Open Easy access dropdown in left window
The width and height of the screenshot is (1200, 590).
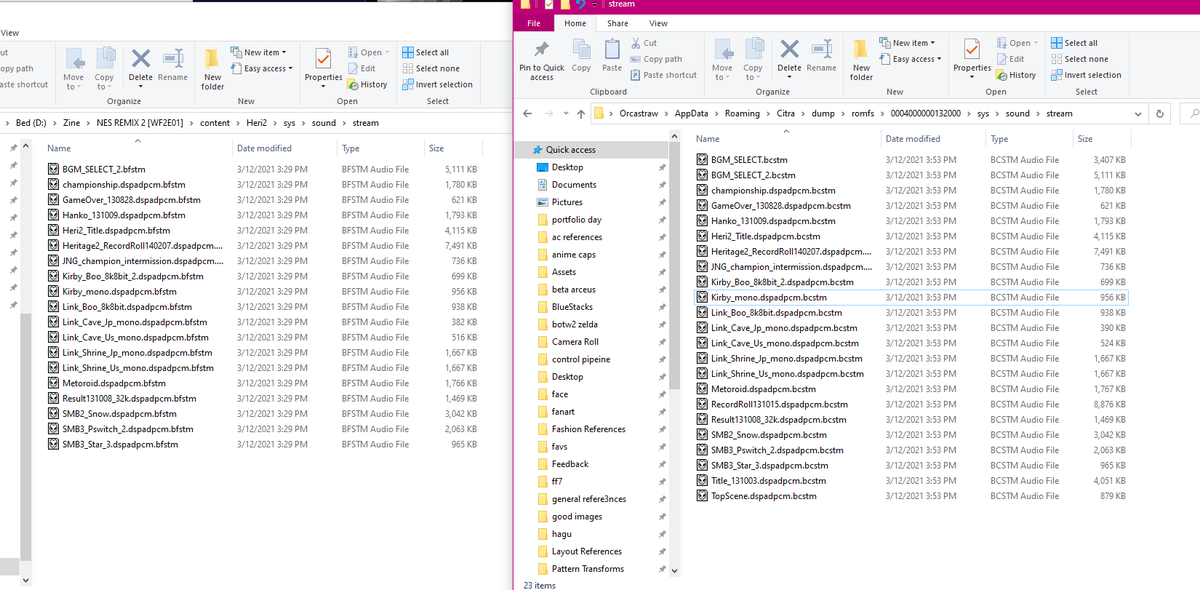(x=262, y=68)
